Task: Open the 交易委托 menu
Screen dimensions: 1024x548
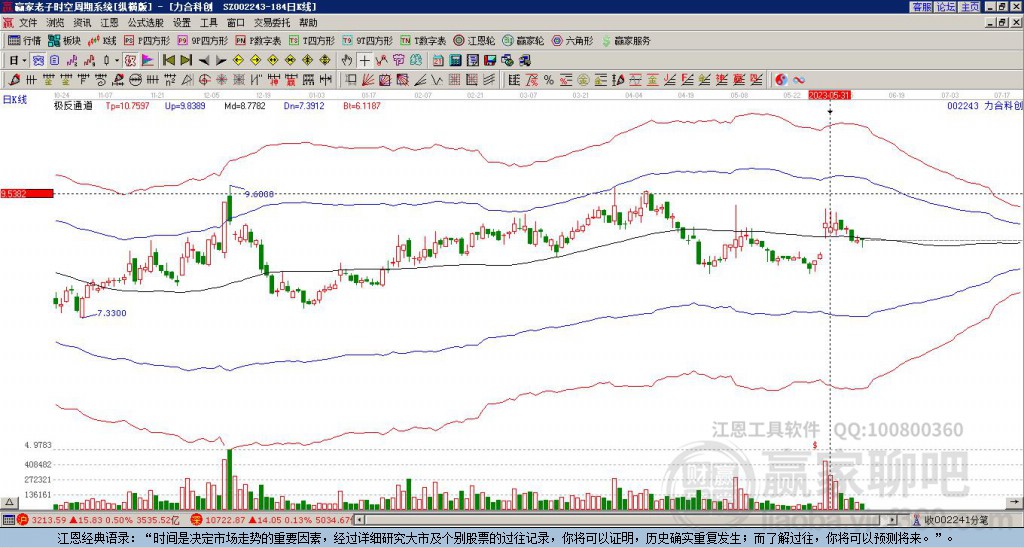Action: [x=272, y=23]
